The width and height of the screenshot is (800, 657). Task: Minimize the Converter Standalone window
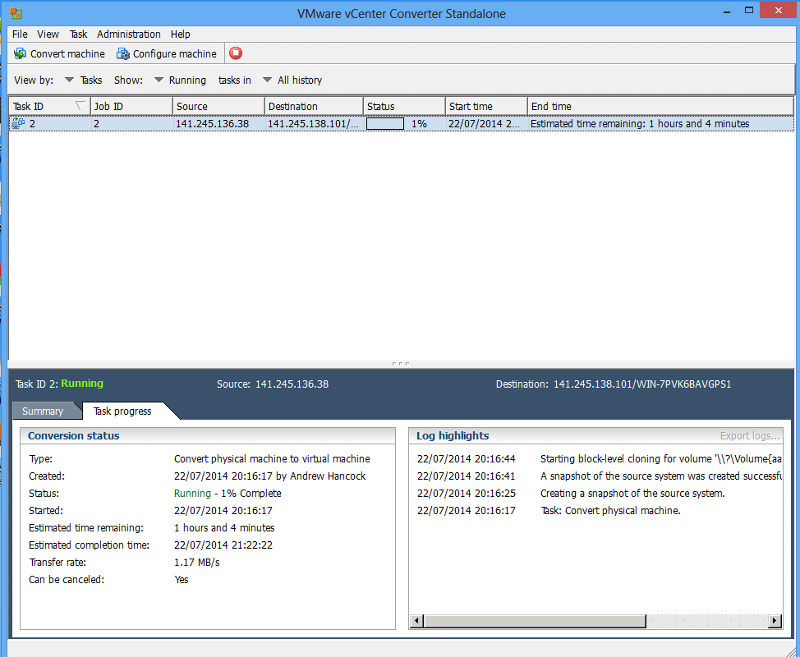tap(727, 10)
